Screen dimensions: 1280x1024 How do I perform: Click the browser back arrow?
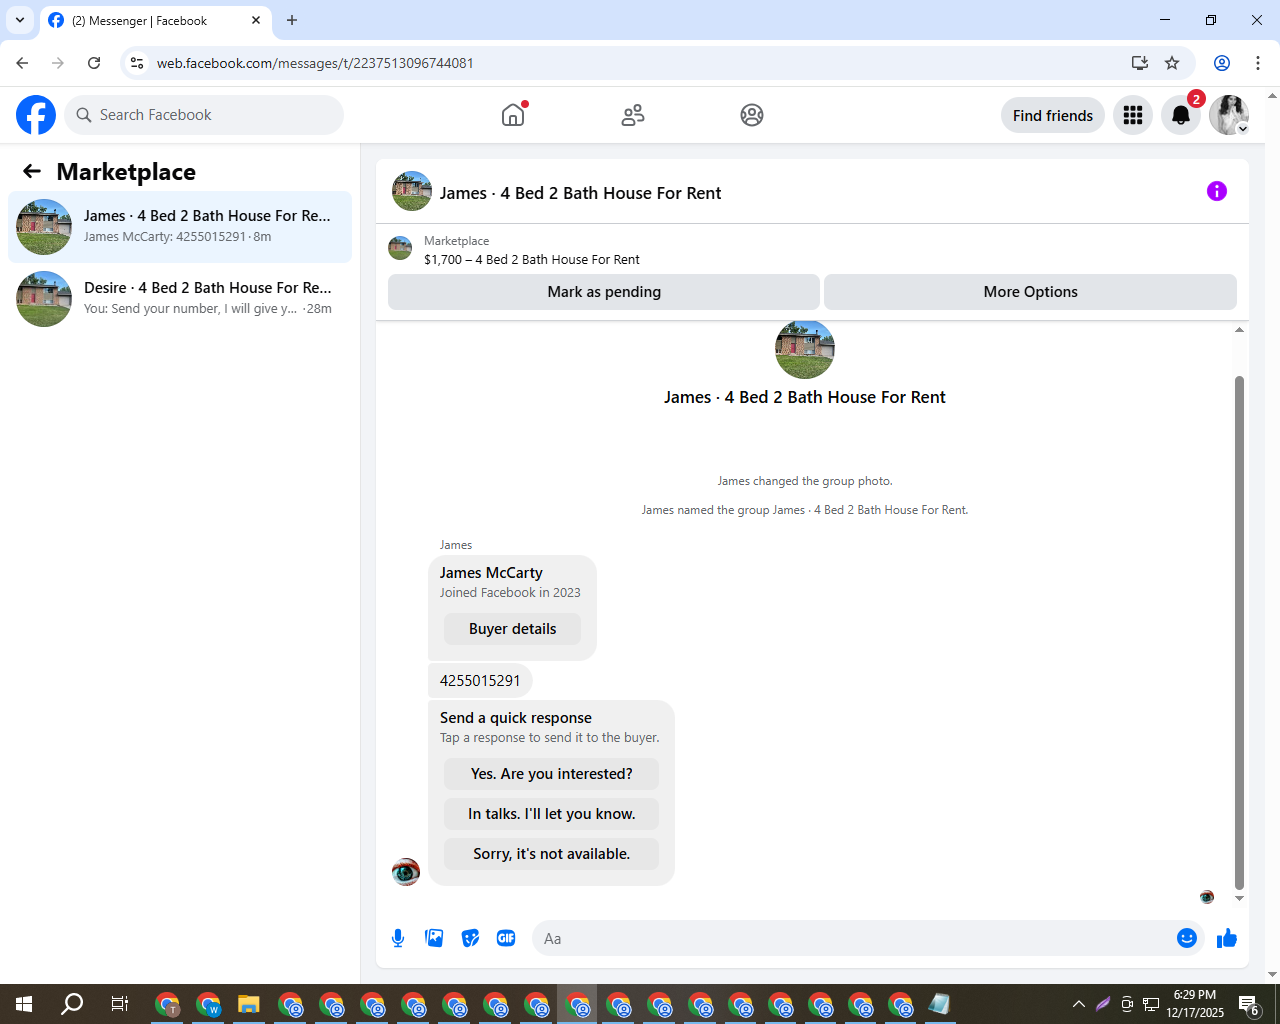pyautogui.click(x=22, y=63)
